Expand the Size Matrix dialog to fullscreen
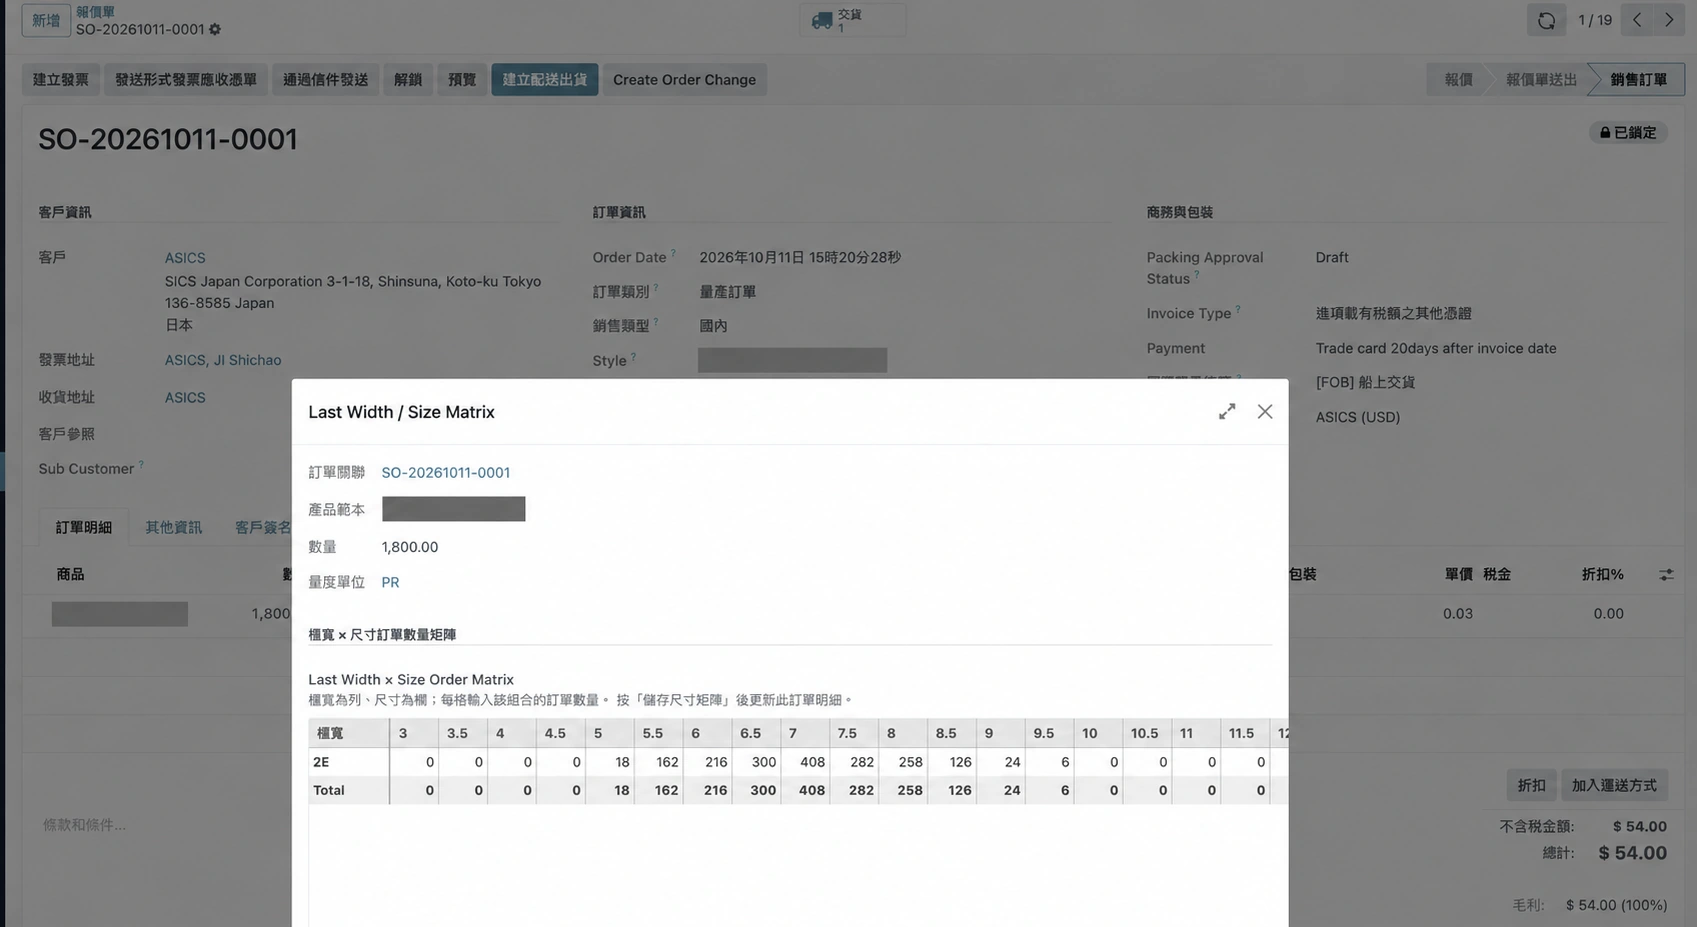 1227,412
